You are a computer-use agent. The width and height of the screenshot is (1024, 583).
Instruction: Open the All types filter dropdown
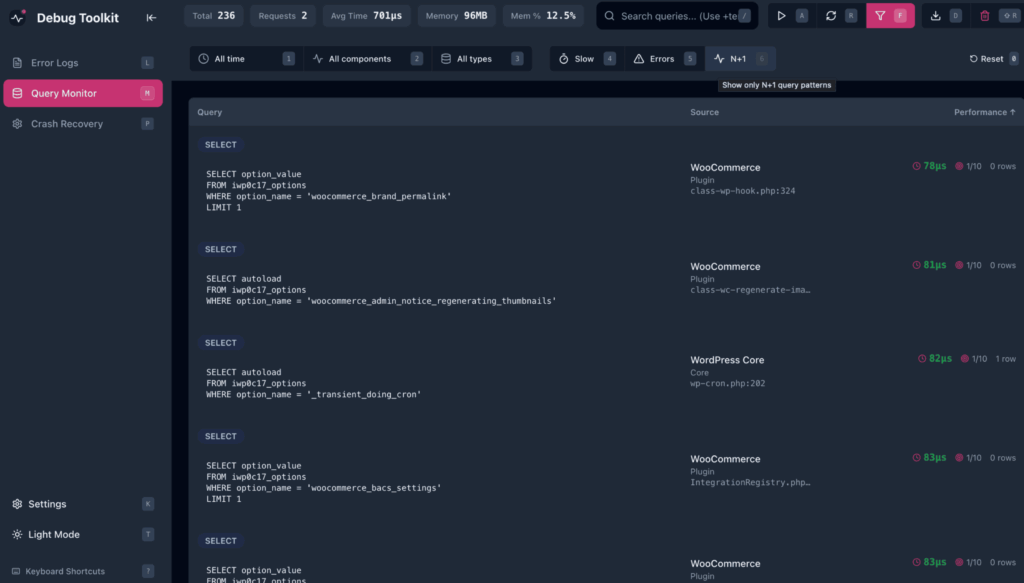(x=471, y=58)
